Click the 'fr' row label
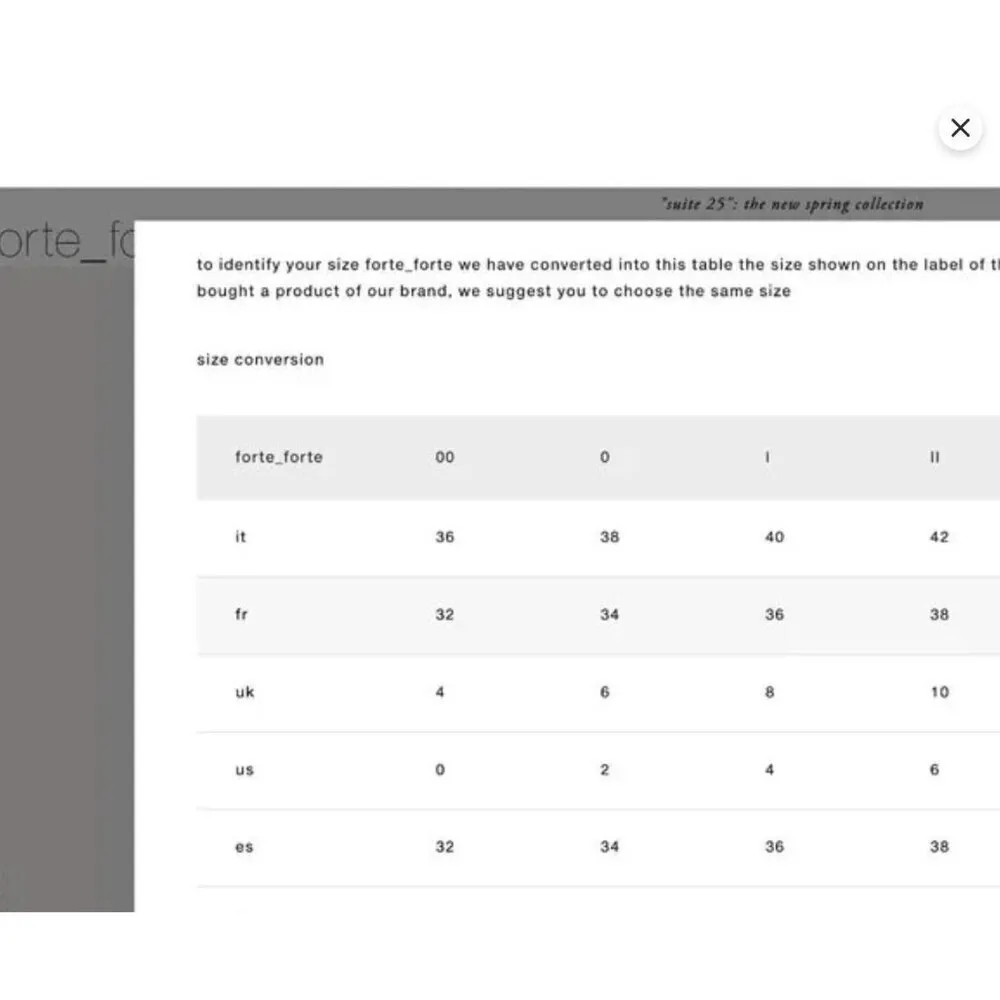This screenshot has height=1000, width=1000. point(241,615)
